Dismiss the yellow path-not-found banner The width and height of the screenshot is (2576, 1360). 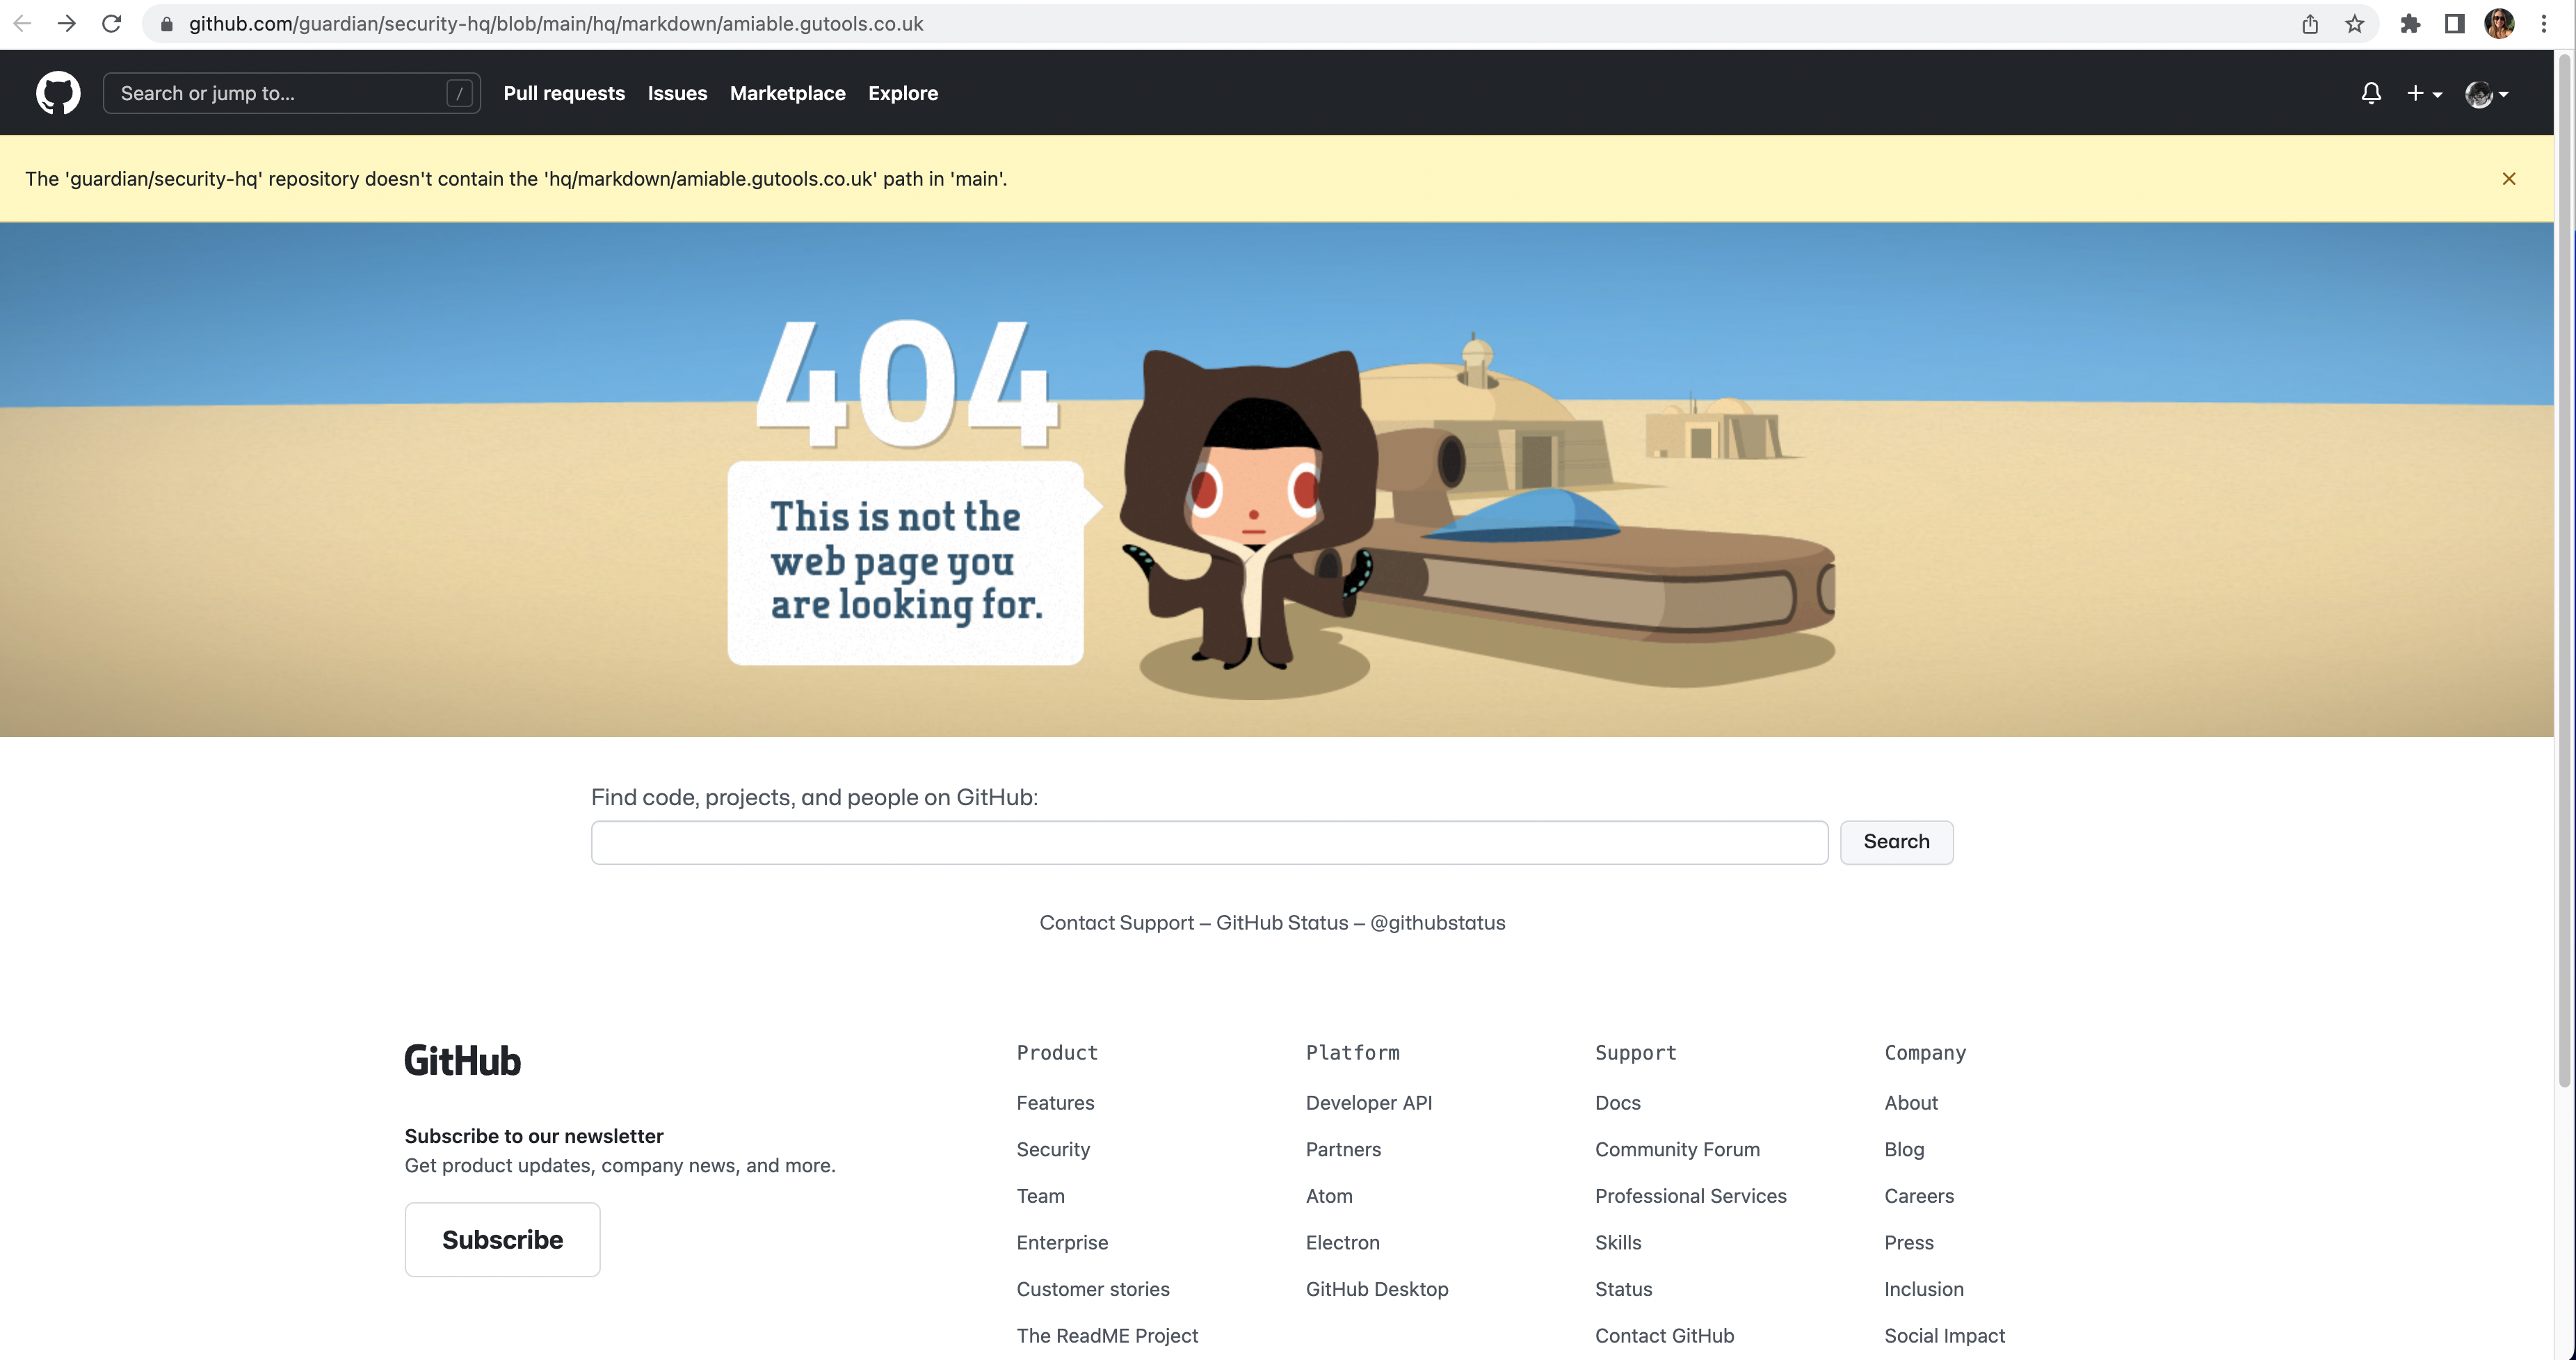[2508, 179]
